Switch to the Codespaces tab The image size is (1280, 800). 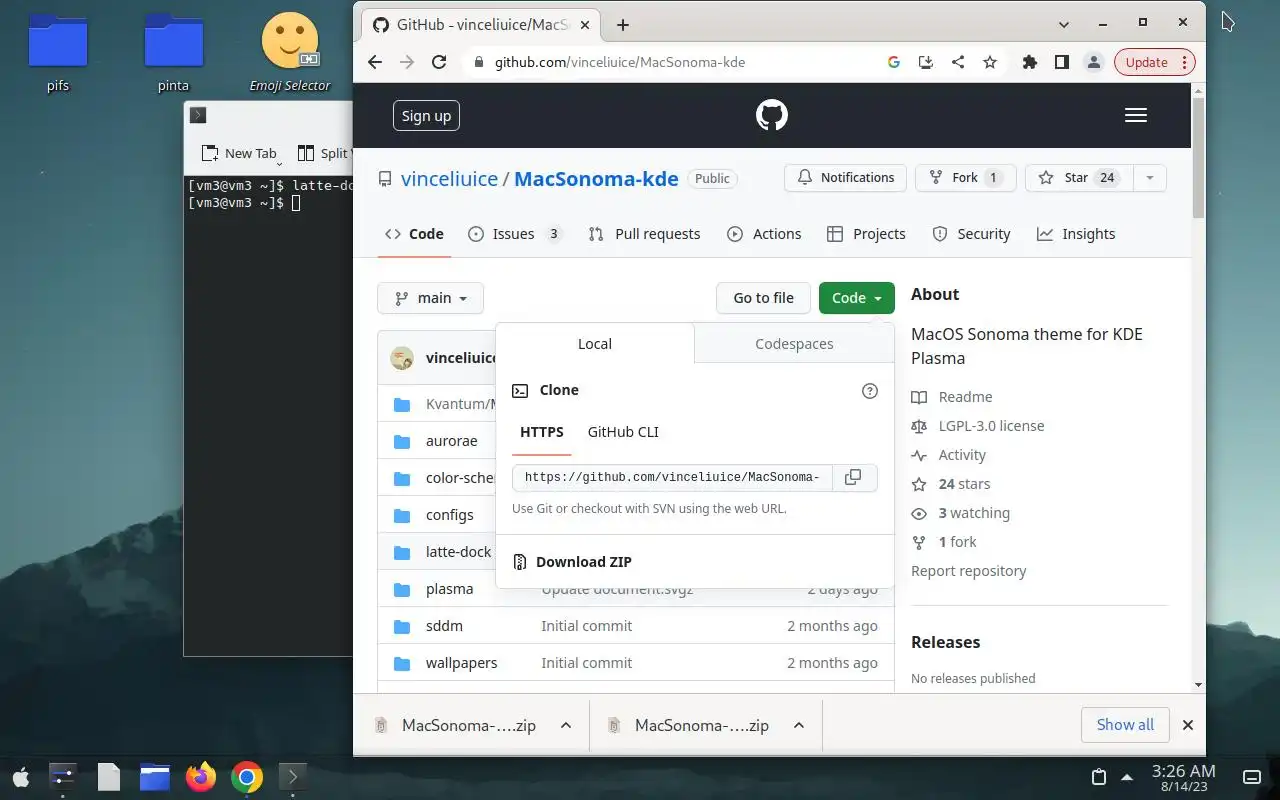(x=794, y=344)
